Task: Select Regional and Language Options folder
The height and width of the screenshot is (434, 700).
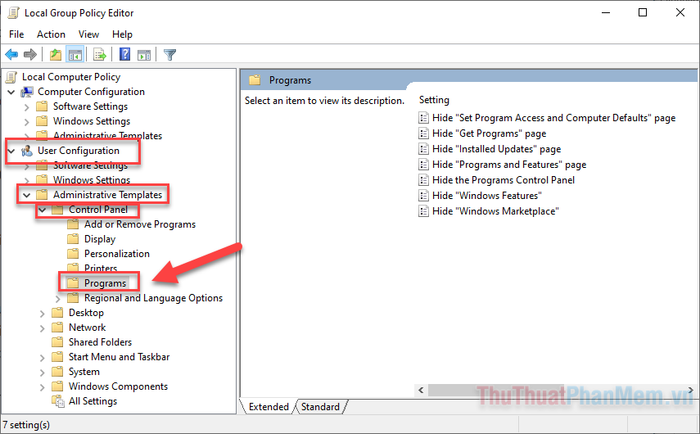Action: [x=153, y=298]
